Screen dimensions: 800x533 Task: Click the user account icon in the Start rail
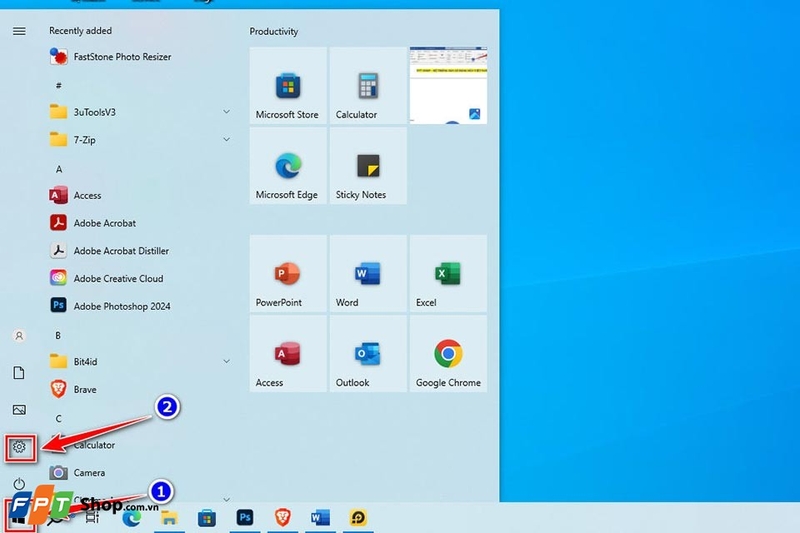click(19, 336)
